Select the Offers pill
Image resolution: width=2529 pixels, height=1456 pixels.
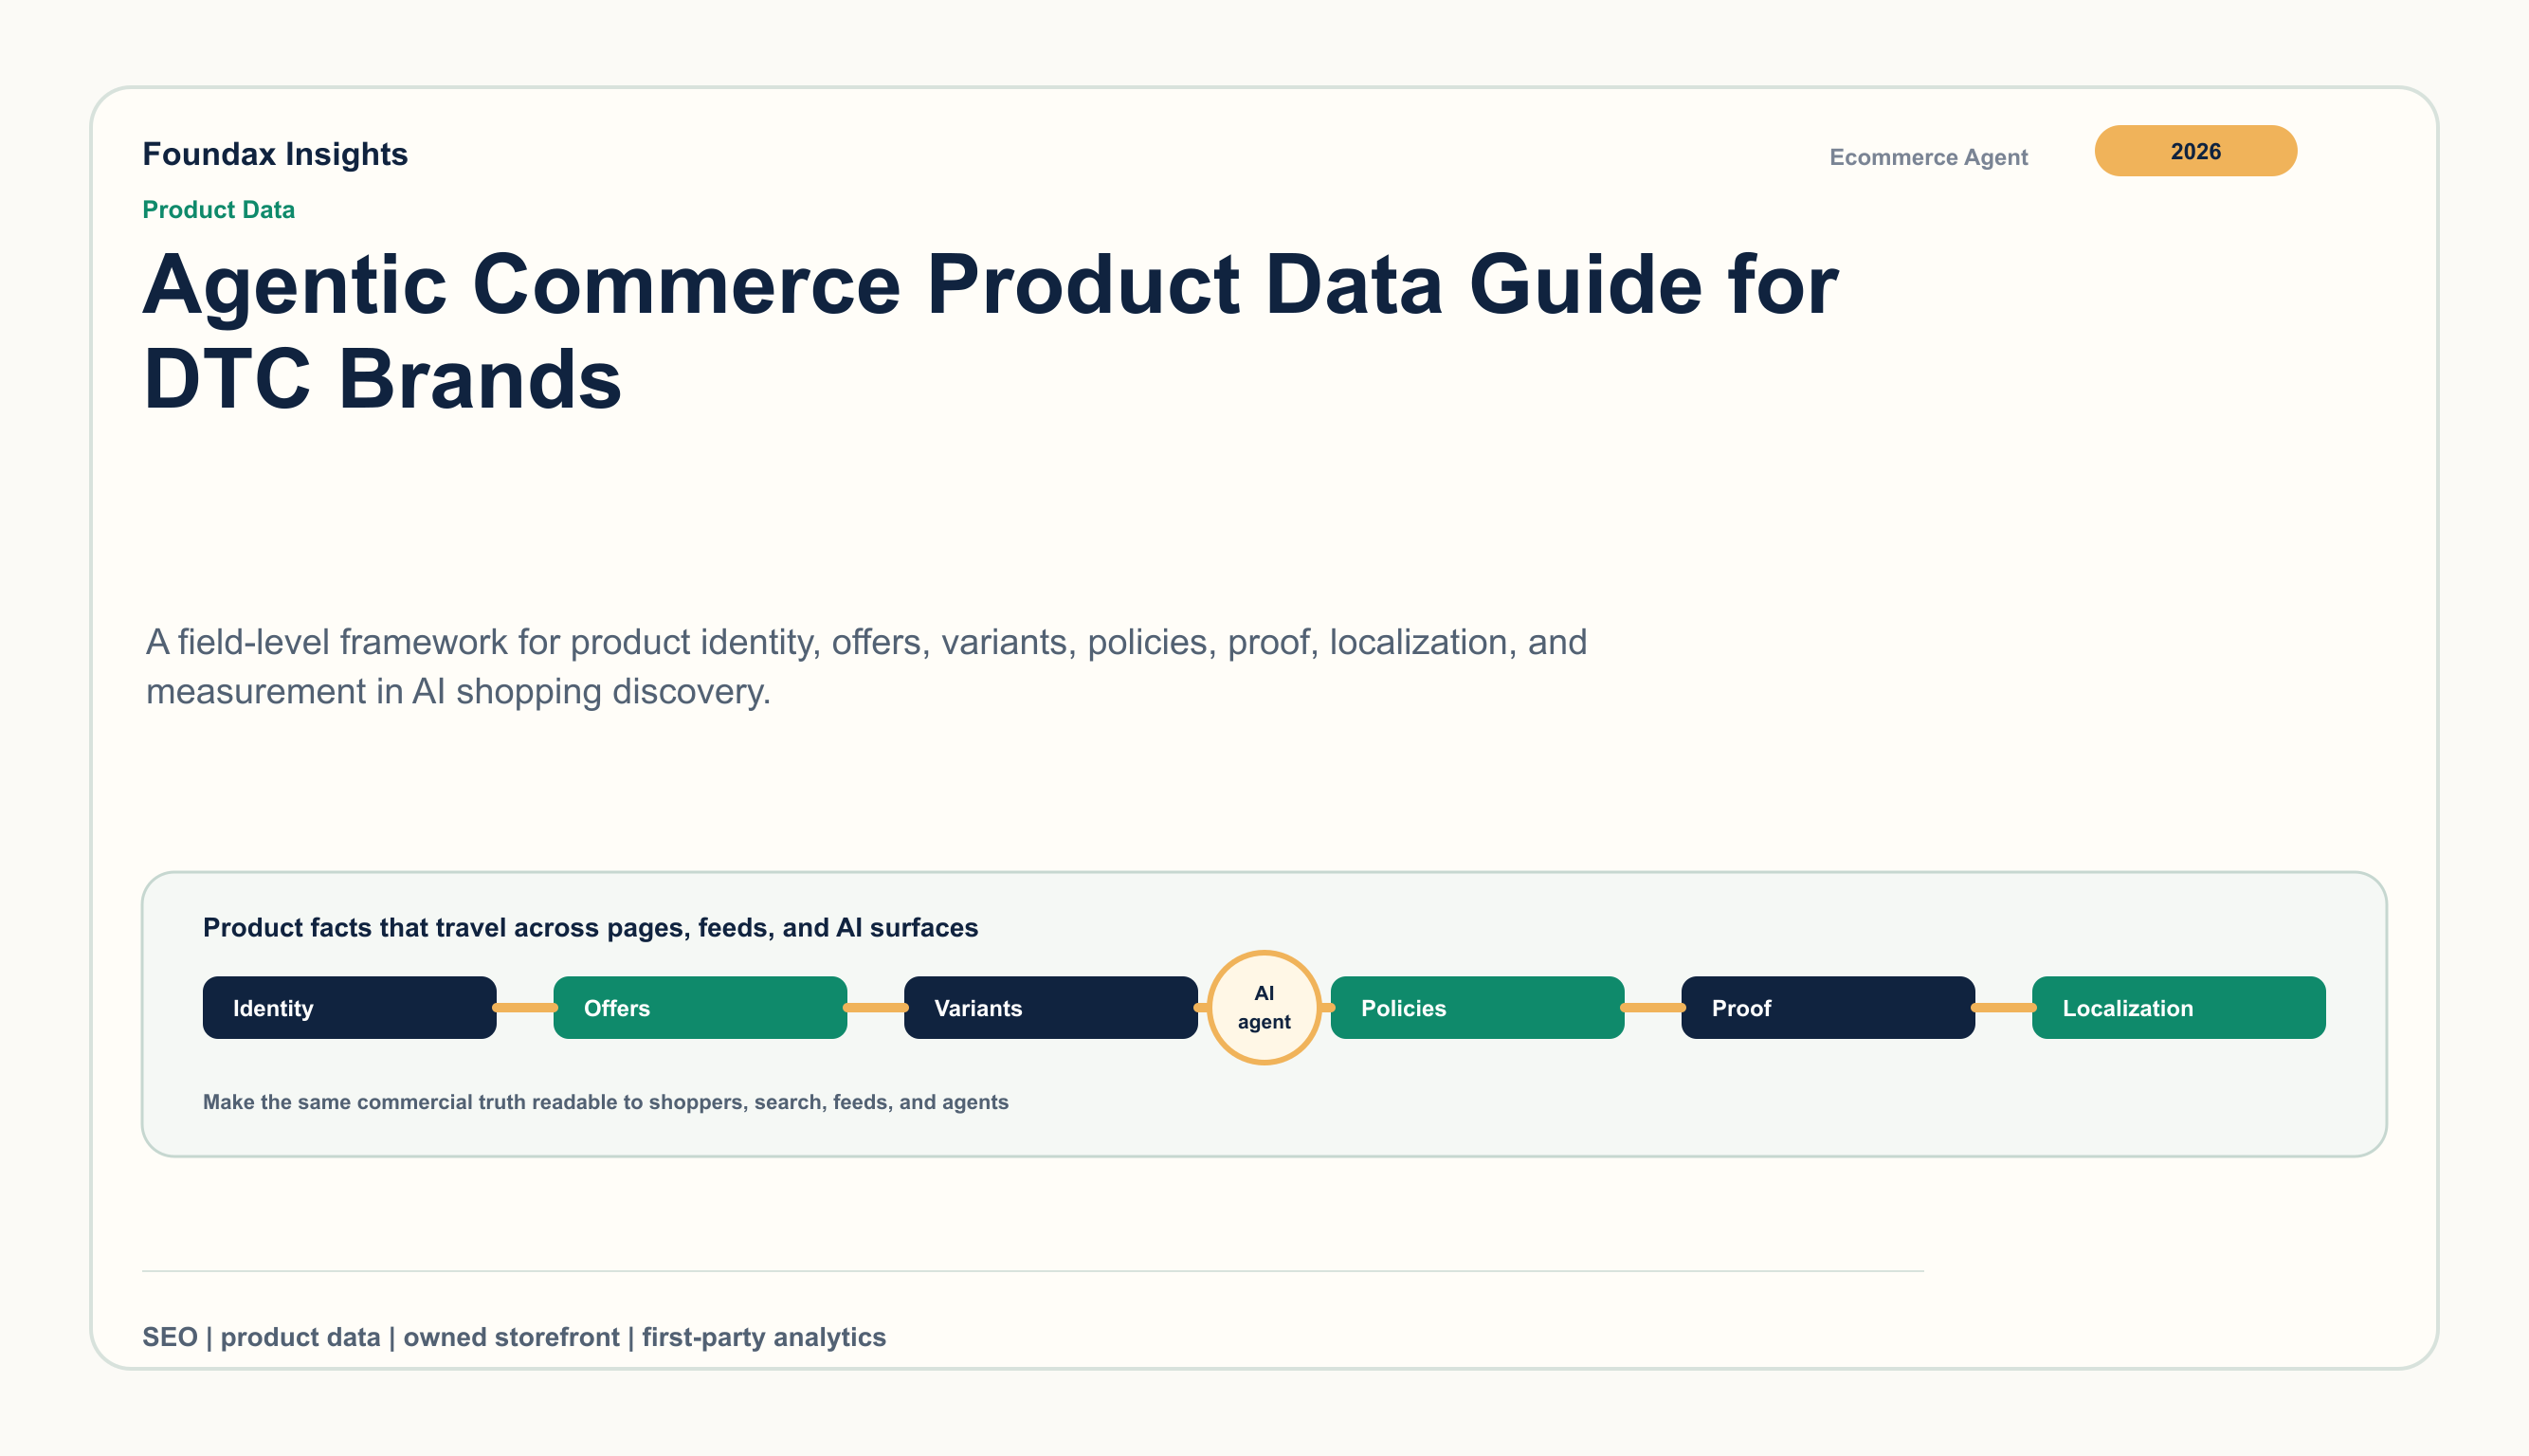[700, 1007]
